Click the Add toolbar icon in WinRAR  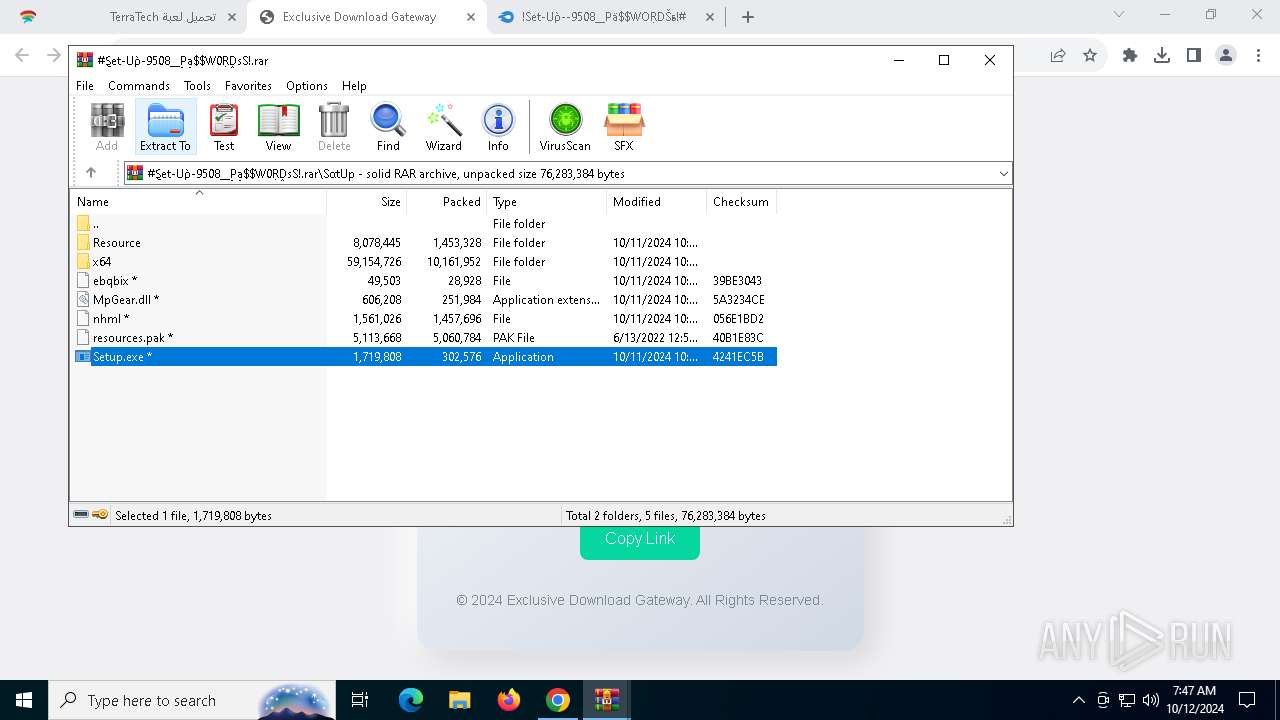(107, 127)
